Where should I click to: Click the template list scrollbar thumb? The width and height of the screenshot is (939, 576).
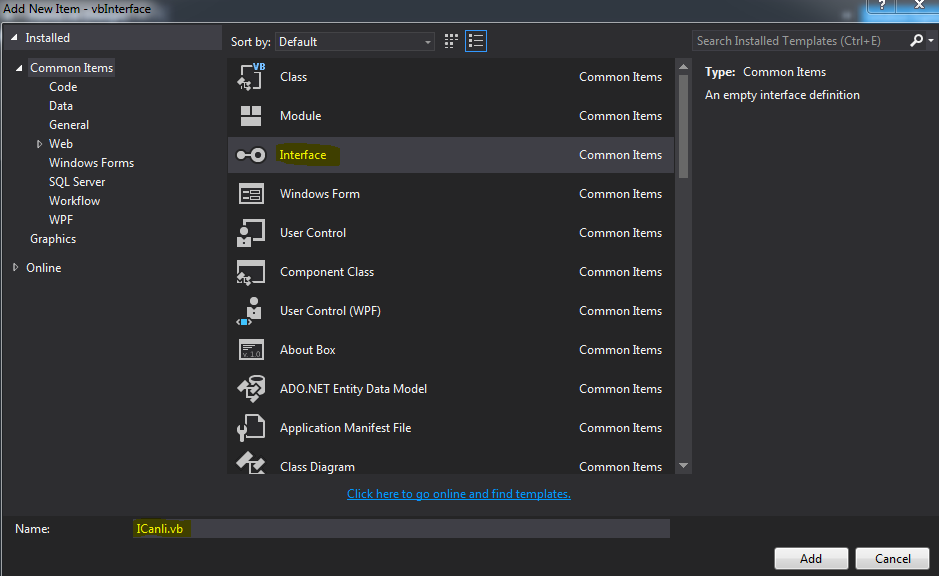click(x=683, y=125)
